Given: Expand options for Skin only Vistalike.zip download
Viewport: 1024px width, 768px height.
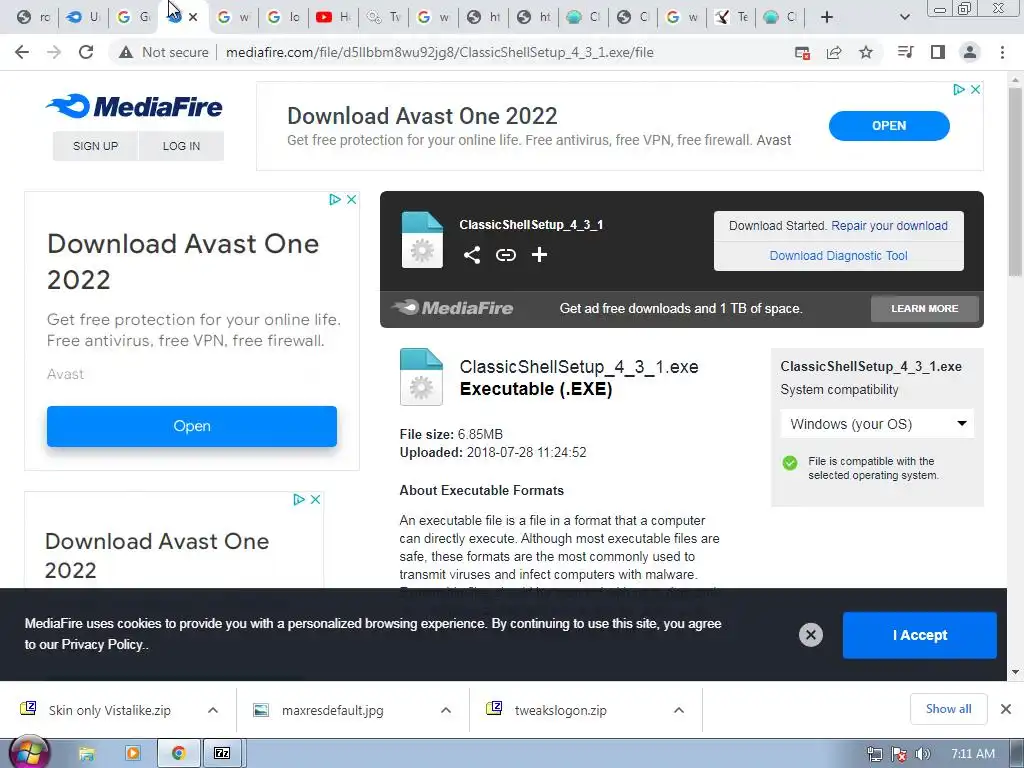Looking at the screenshot, I should point(213,711).
